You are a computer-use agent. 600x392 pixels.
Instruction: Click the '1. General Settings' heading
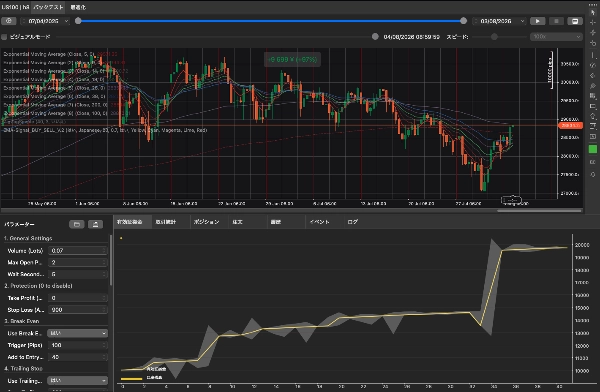[28, 238]
